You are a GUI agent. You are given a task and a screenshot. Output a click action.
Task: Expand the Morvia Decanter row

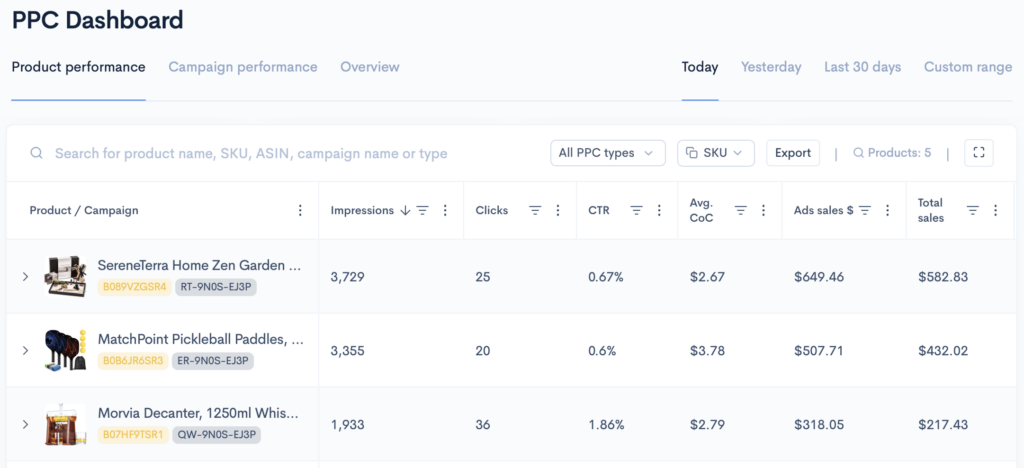(x=25, y=425)
